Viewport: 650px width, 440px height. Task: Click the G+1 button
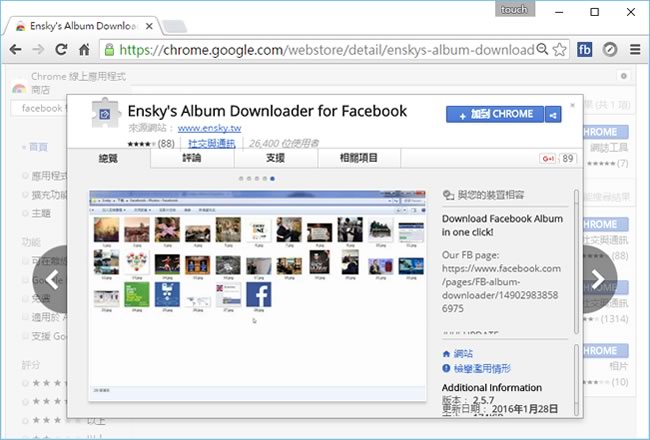548,158
